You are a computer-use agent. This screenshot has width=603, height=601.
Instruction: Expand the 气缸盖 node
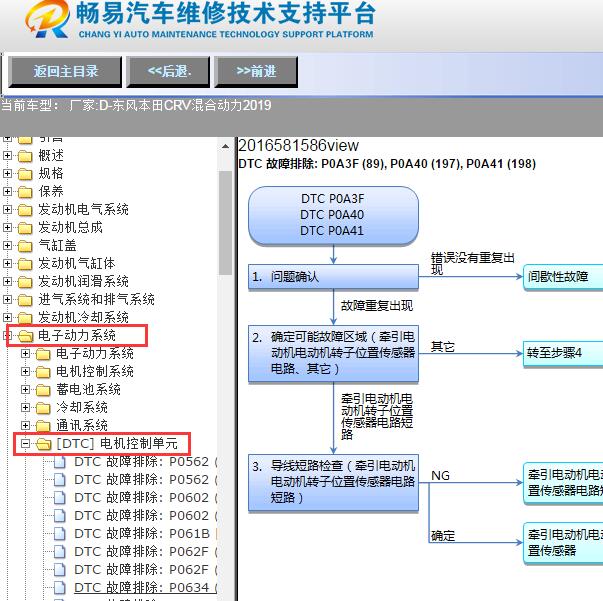(x=7, y=245)
